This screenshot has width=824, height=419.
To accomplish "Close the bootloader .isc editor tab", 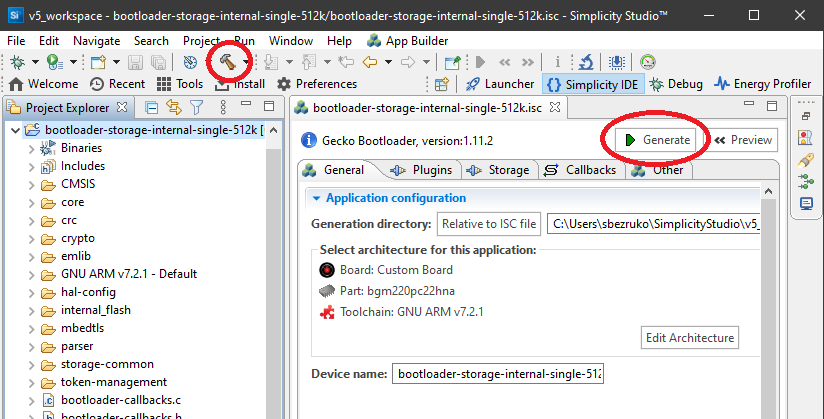I will [x=555, y=108].
